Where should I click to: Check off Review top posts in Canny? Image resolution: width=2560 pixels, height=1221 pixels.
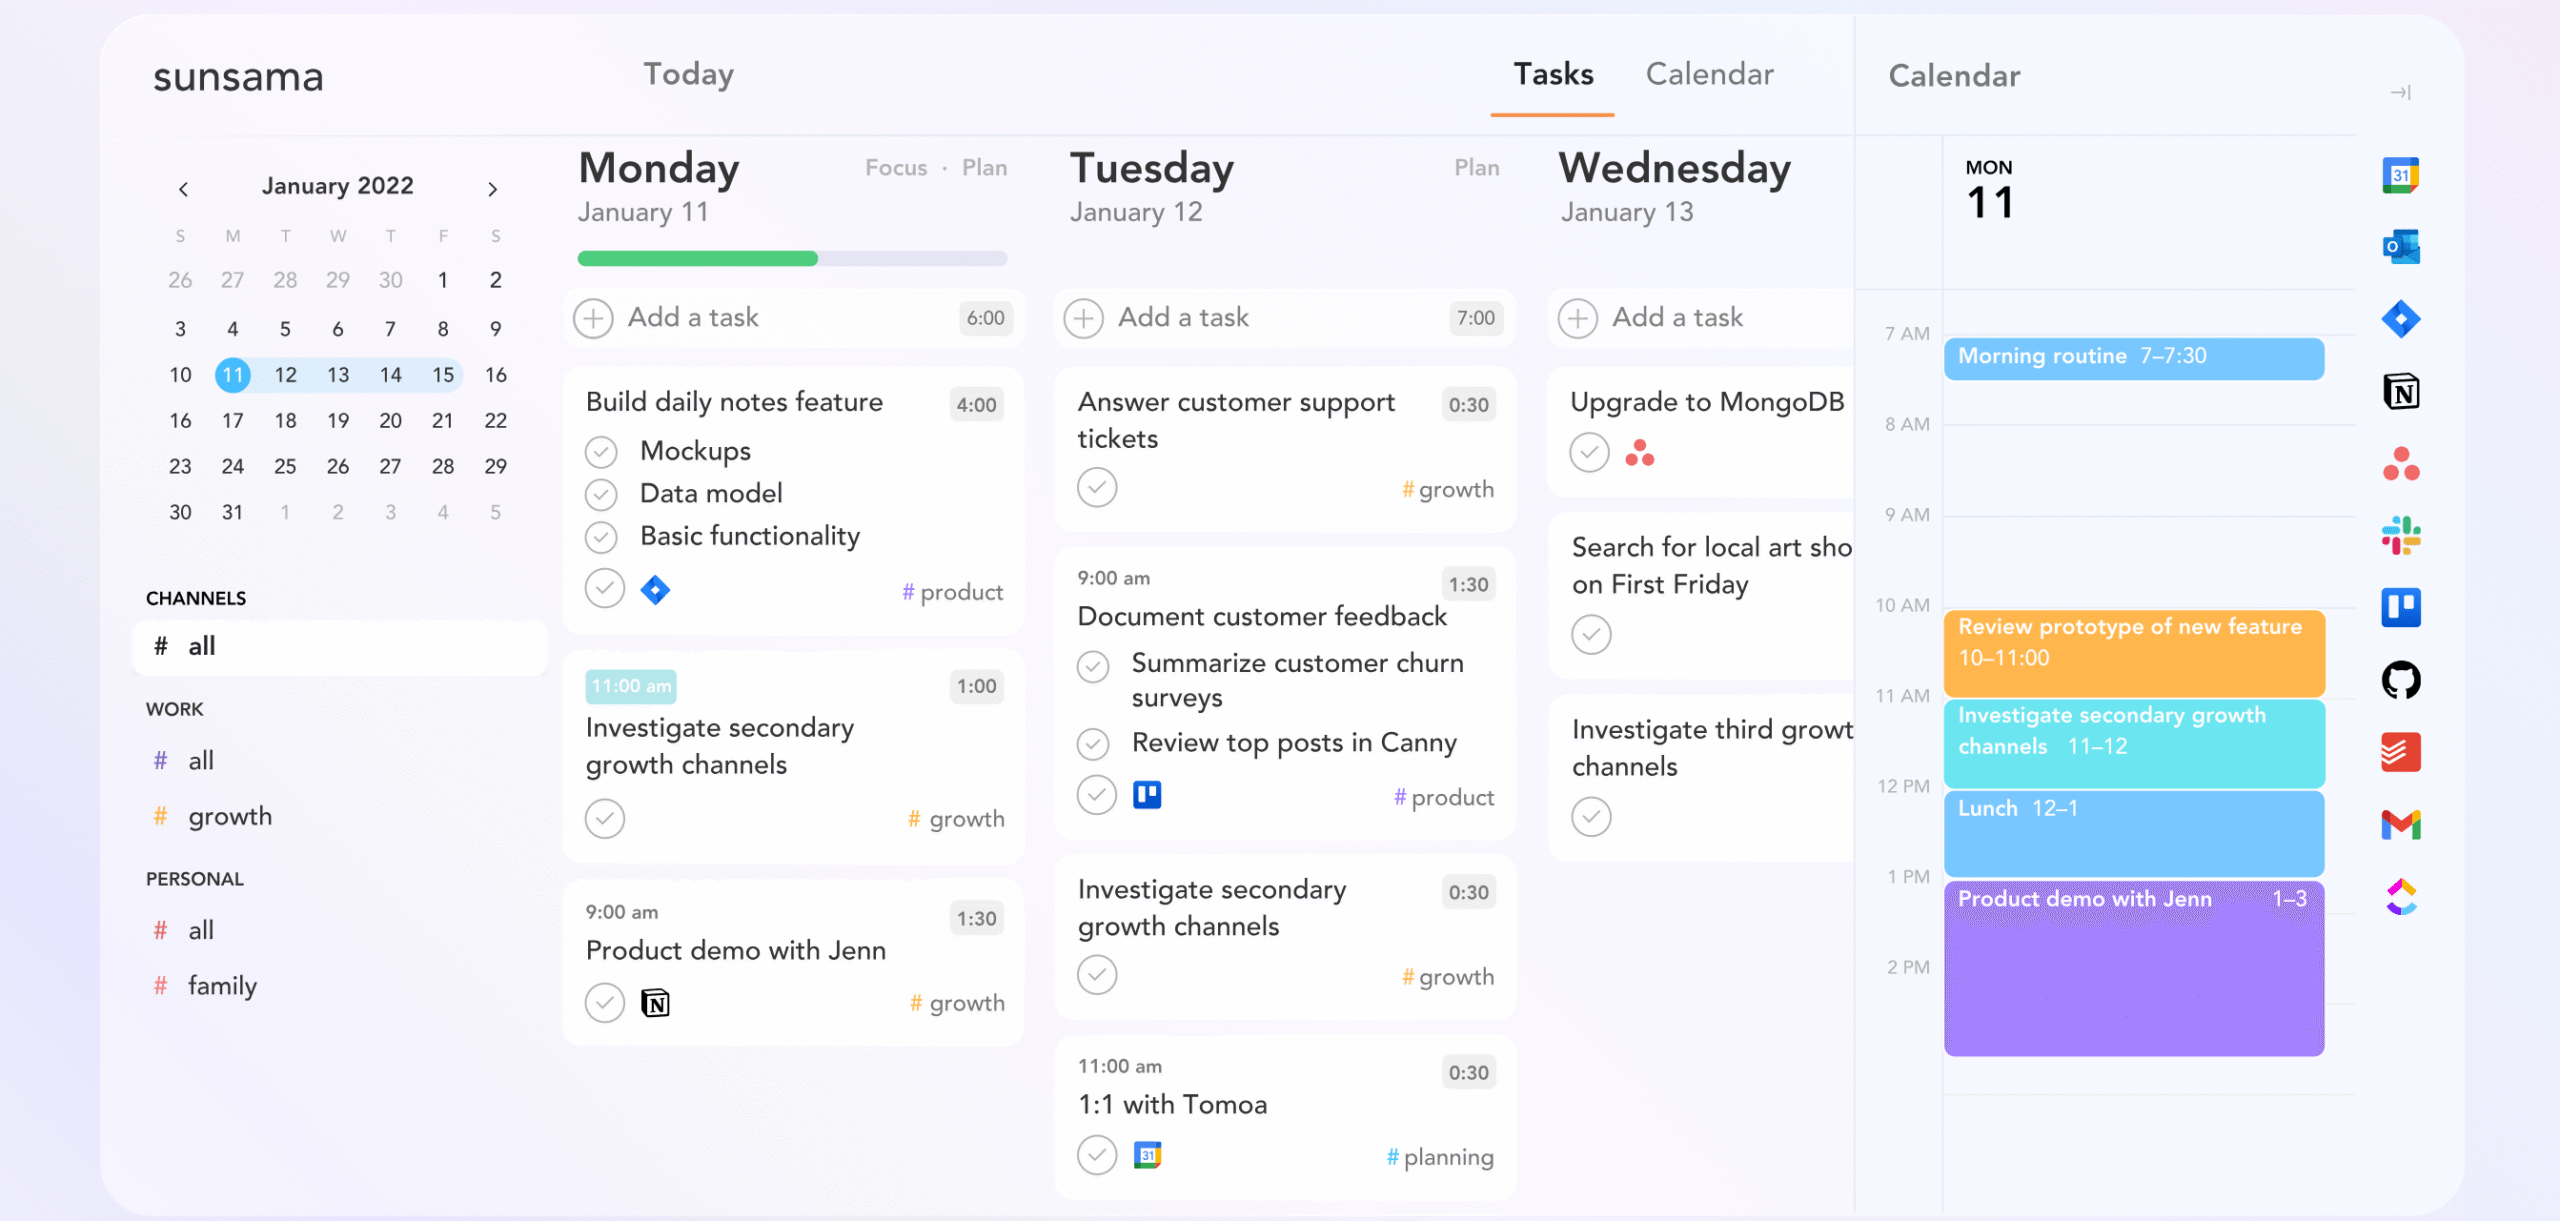click(x=1093, y=744)
